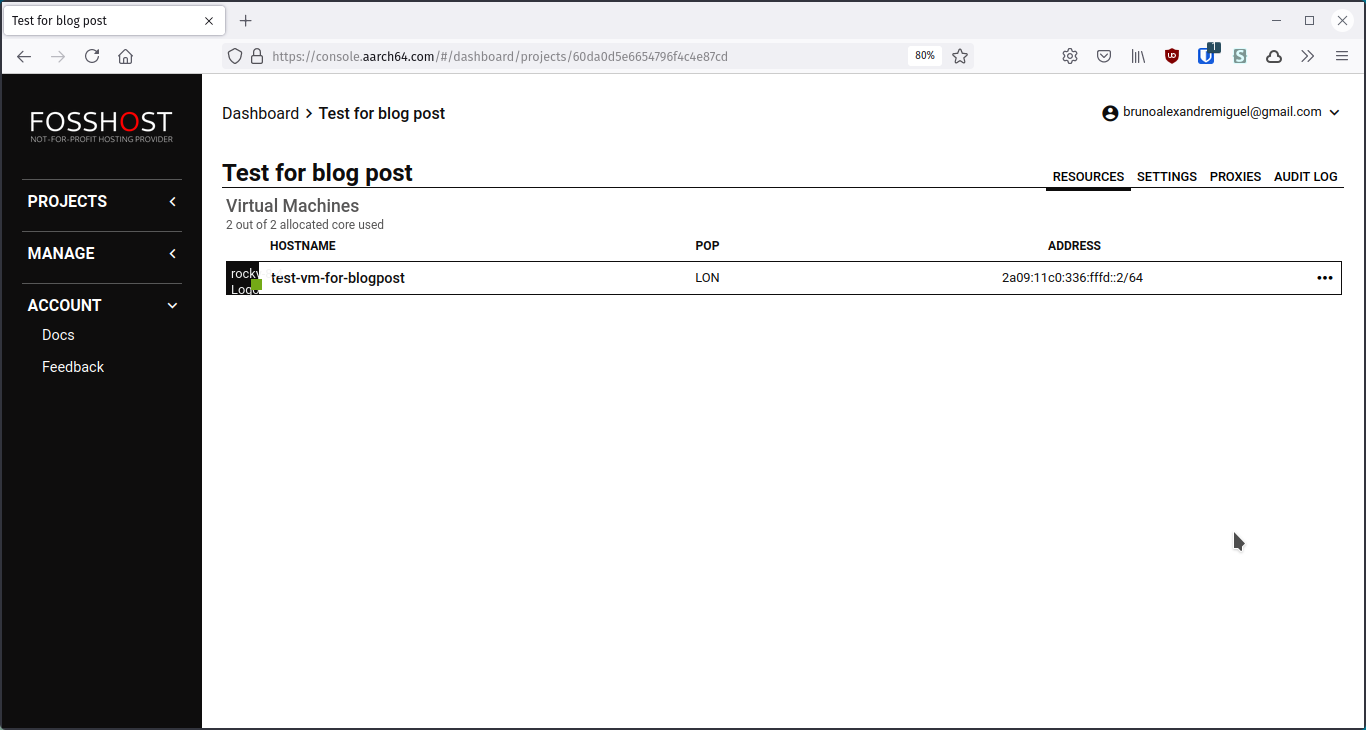The width and height of the screenshot is (1366, 730).
Task: Select the ACCOUNT sidebar section
Action: pyautogui.click(x=64, y=306)
